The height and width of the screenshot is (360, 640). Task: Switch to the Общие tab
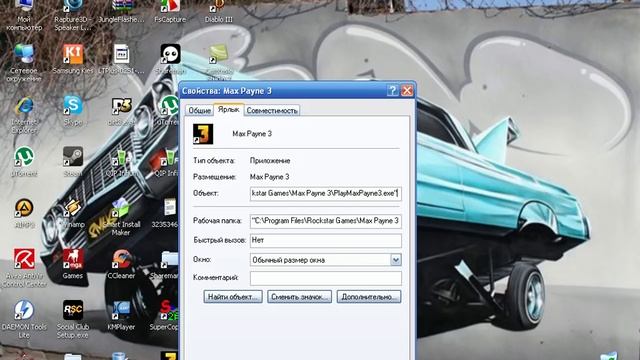(x=200, y=111)
